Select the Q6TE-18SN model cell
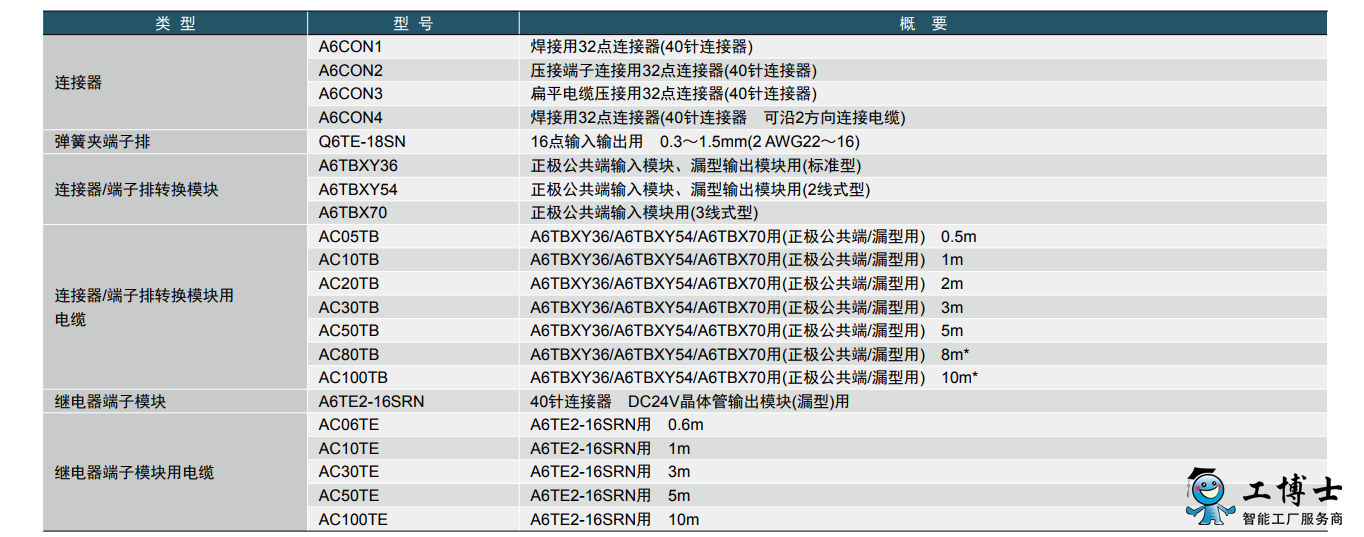1364x537 pixels. (413, 142)
